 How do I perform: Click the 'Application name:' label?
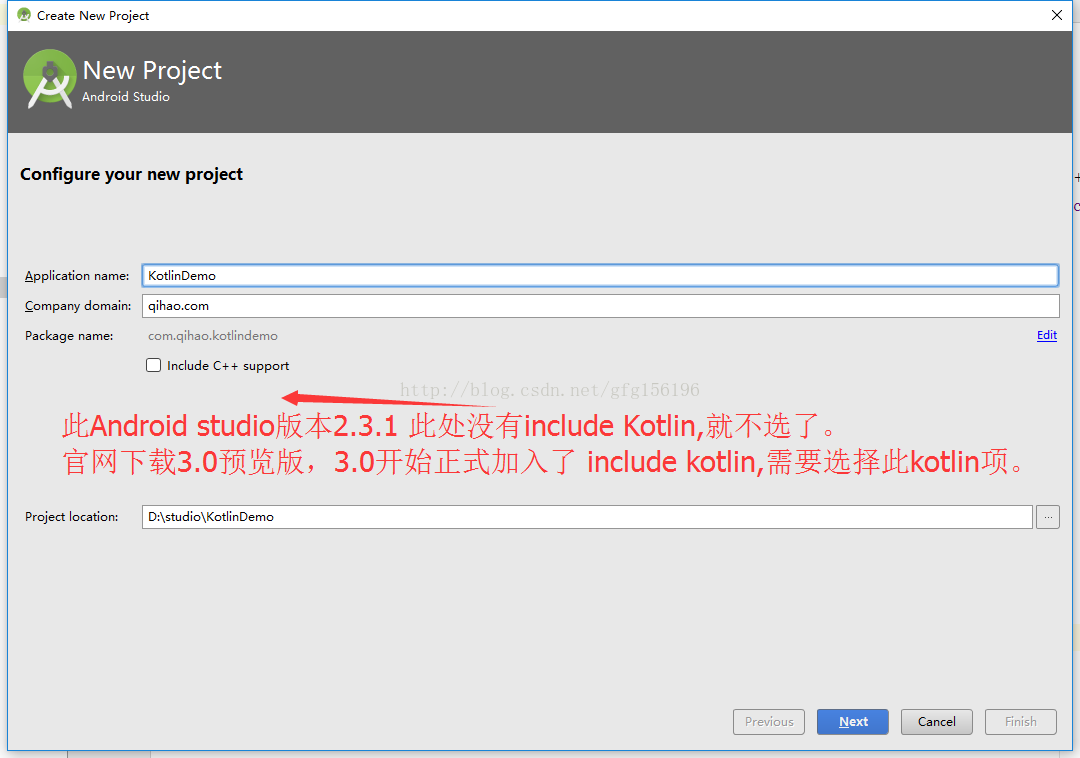point(77,276)
